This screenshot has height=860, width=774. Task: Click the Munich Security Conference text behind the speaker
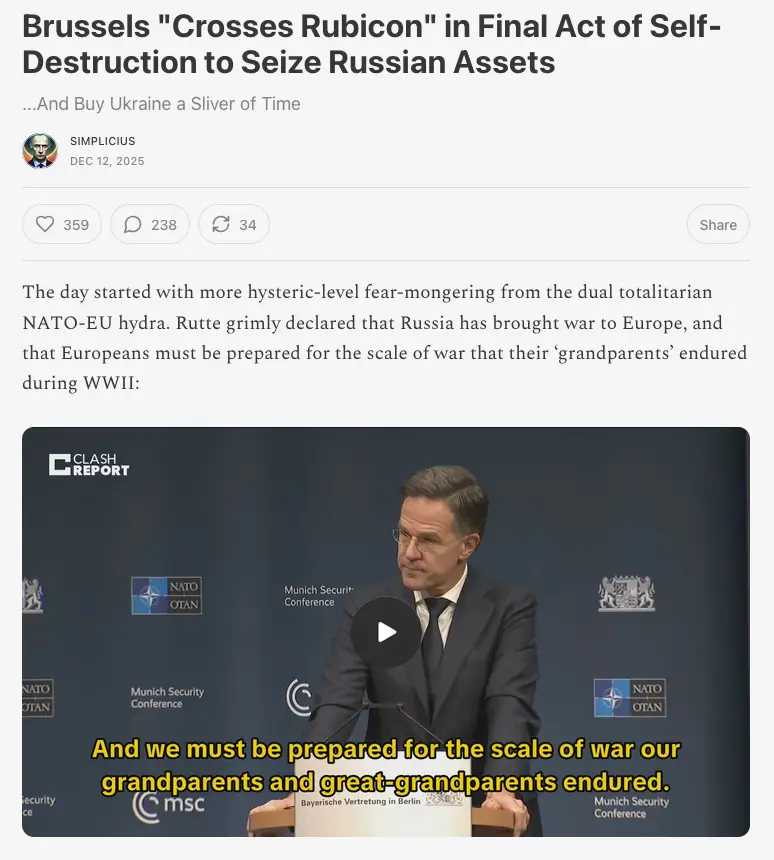pos(319,596)
